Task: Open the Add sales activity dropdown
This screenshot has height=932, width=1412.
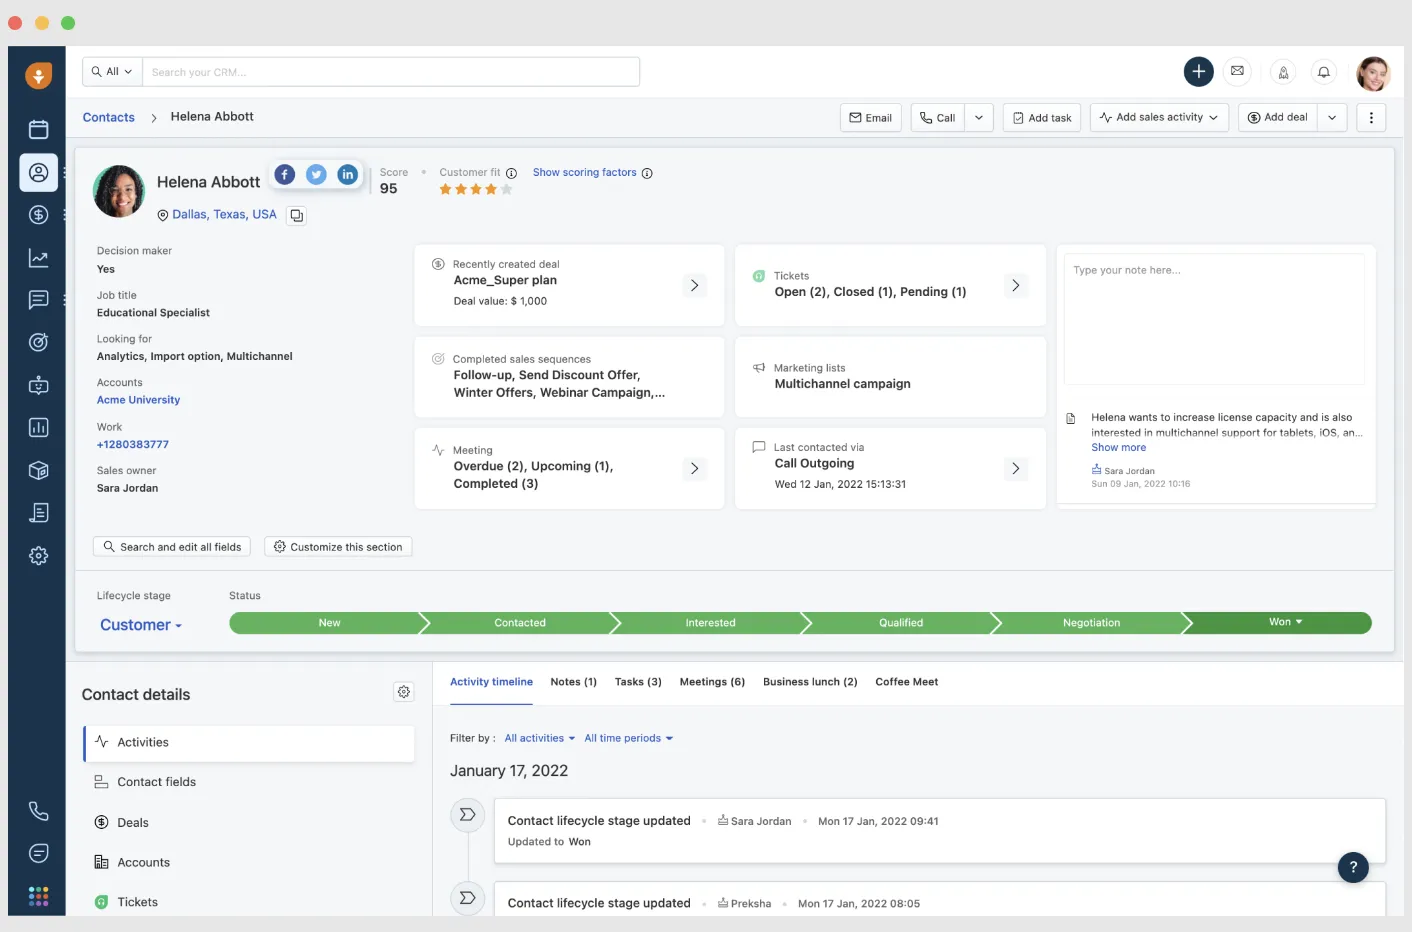Action: pos(1159,118)
